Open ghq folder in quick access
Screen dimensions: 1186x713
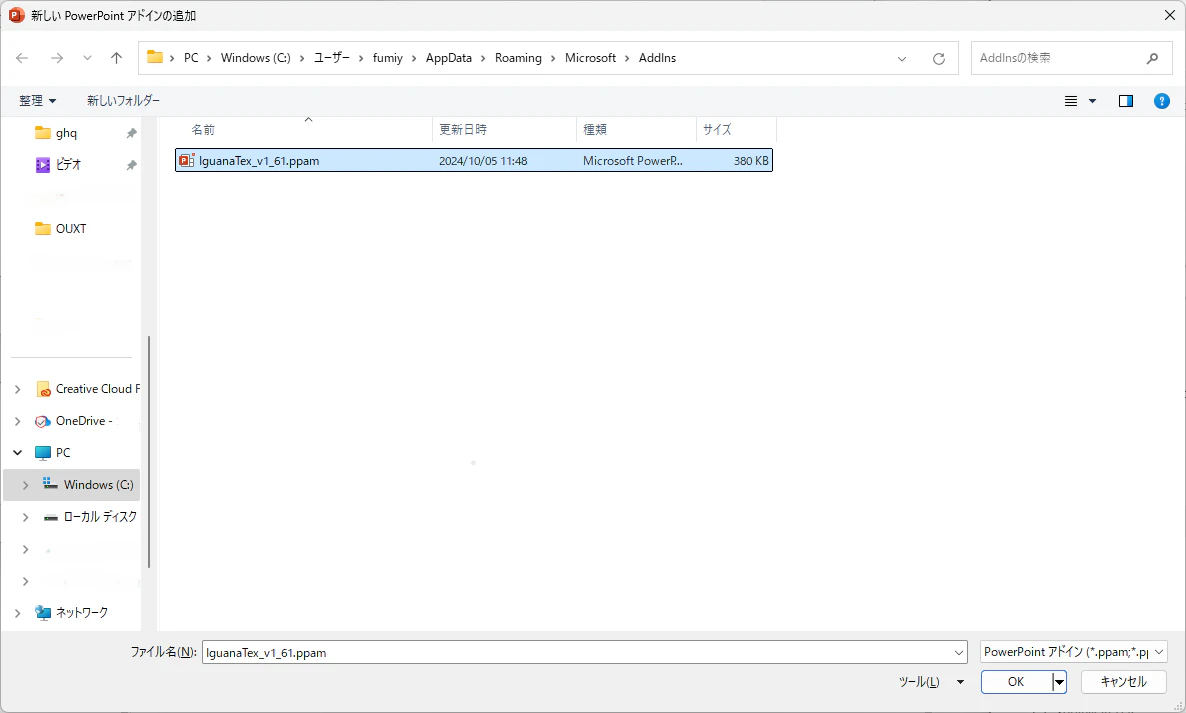pyautogui.click(x=67, y=133)
